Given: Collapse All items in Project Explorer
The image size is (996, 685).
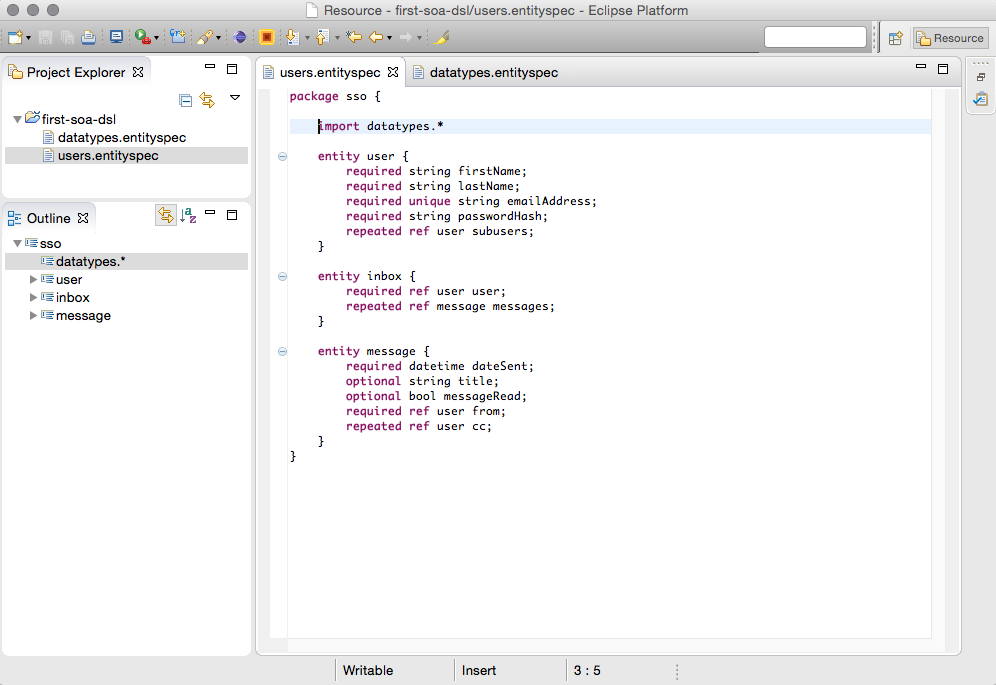Looking at the screenshot, I should (x=185, y=98).
